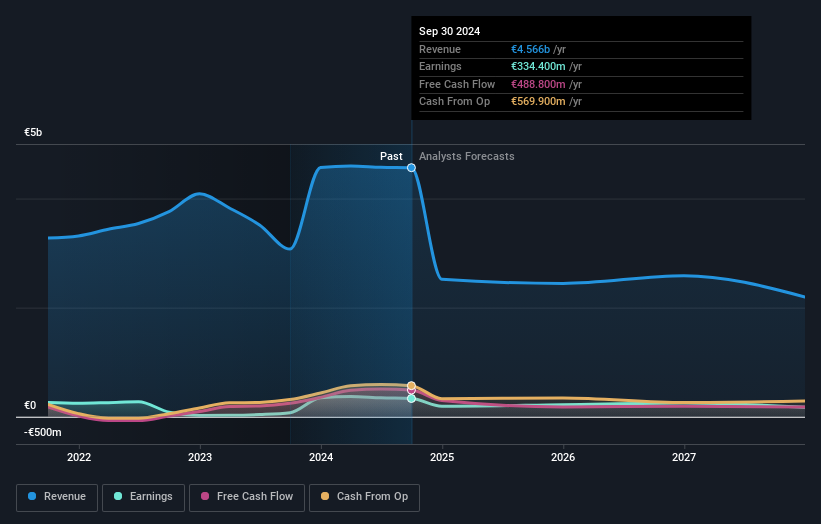The image size is (821, 524).
Task: Toggle the Free Cash Flow legend series
Action: click(247, 497)
